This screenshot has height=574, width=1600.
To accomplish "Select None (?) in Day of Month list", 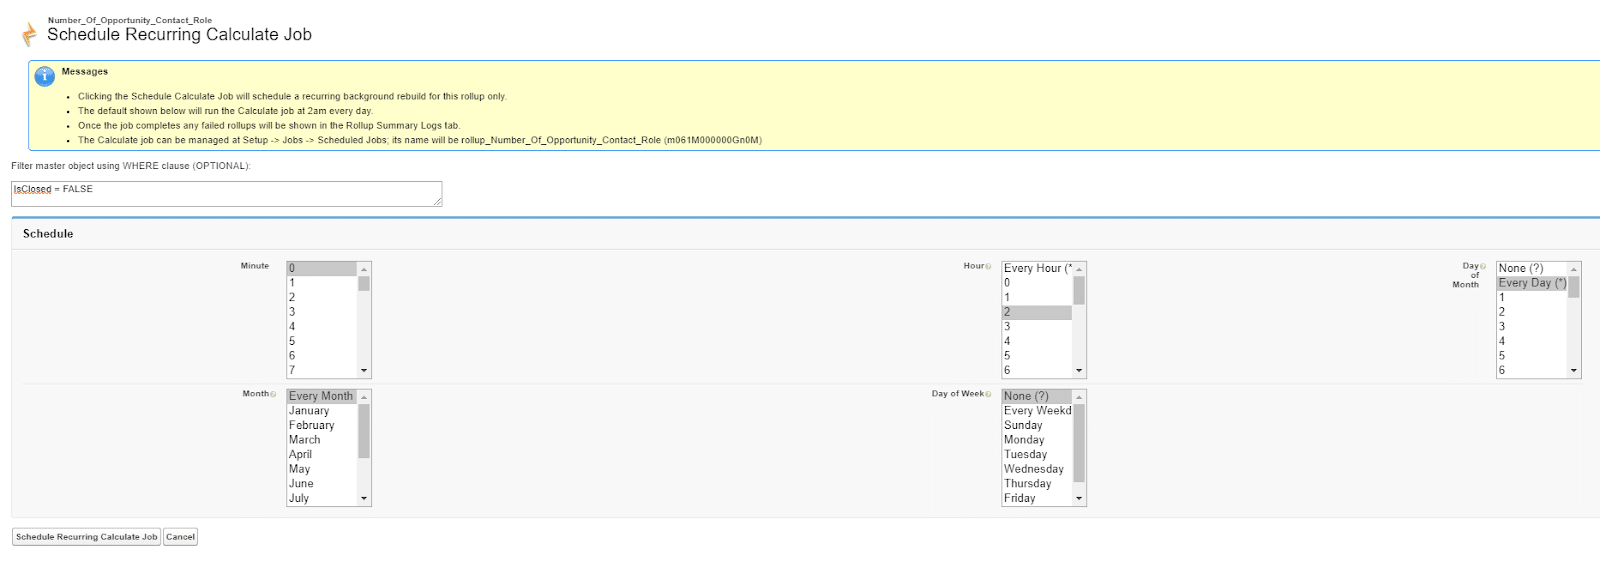I will pyautogui.click(x=1531, y=268).
